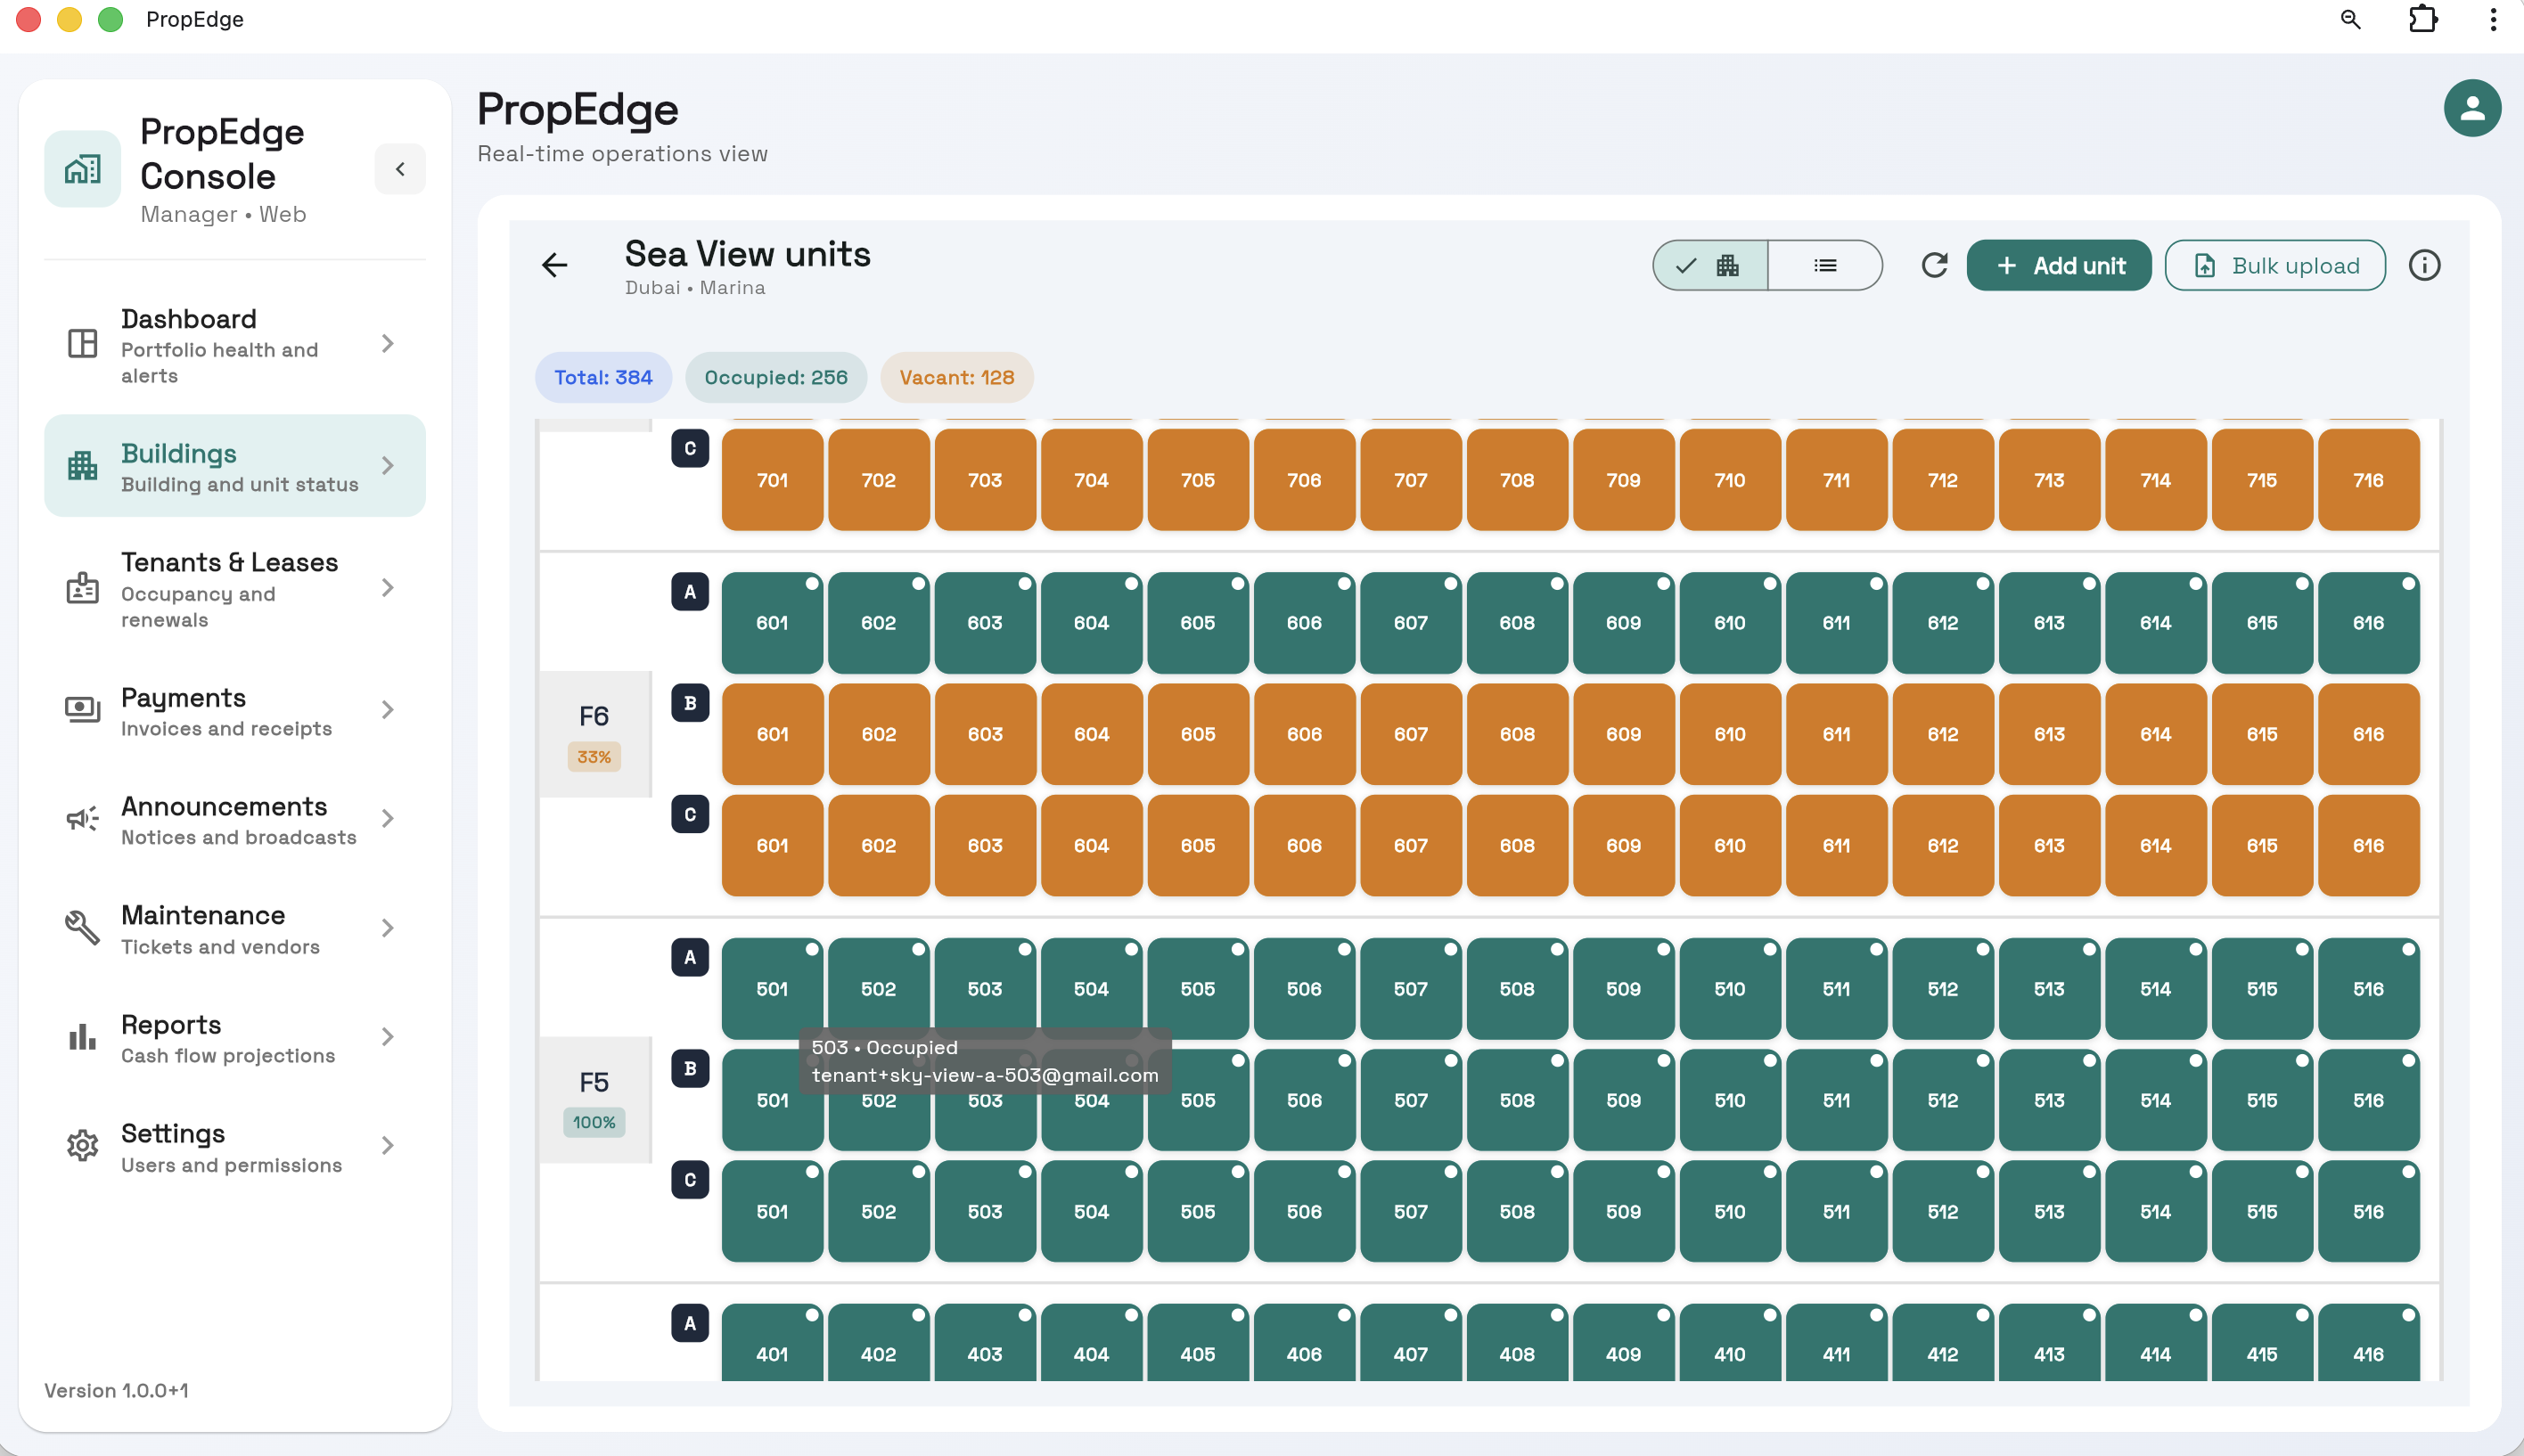Select occupied unit 610 in block A on floor 6

click(x=1729, y=623)
